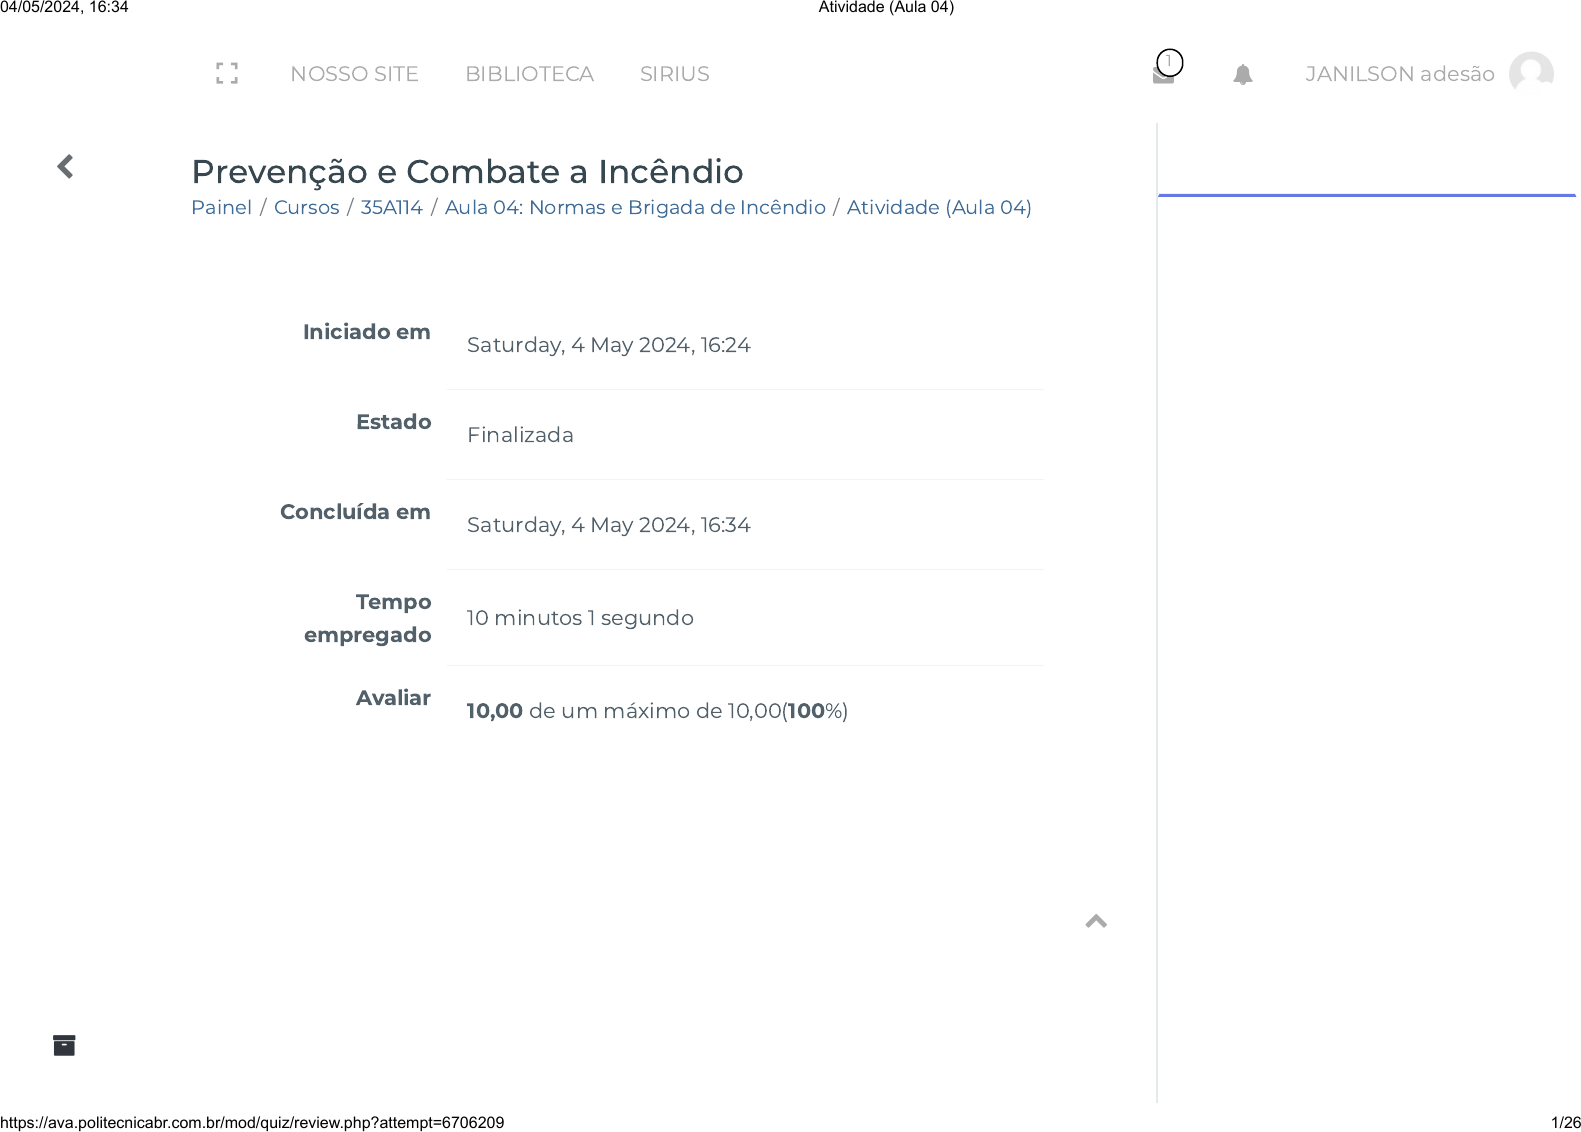Go back using left chevron arrow

click(x=66, y=166)
